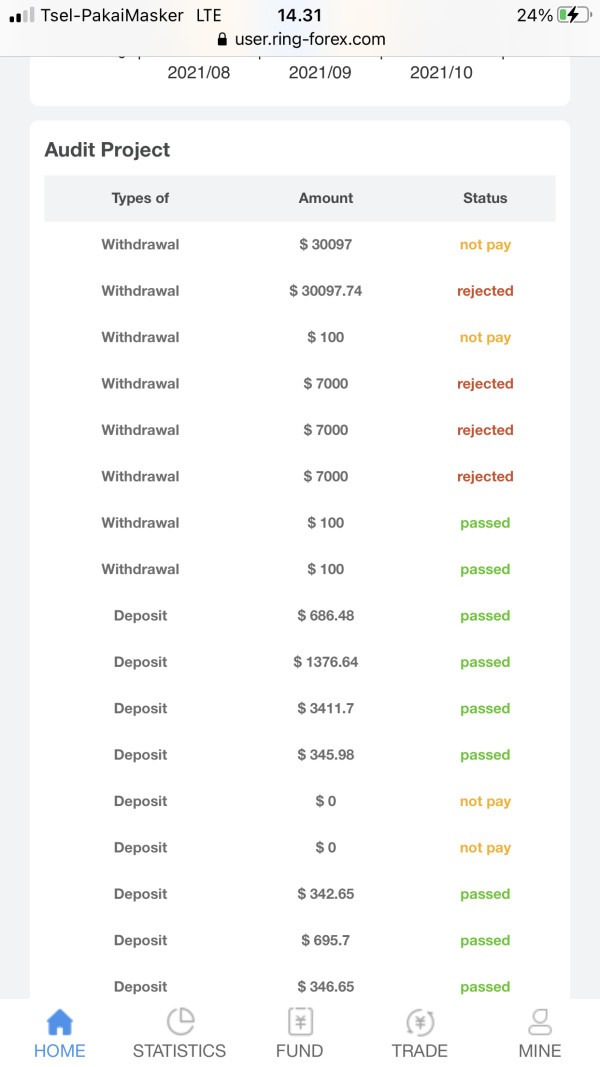This screenshot has height=1067, width=600.
Task: Tap the 'Amount' column header
Action: point(326,198)
